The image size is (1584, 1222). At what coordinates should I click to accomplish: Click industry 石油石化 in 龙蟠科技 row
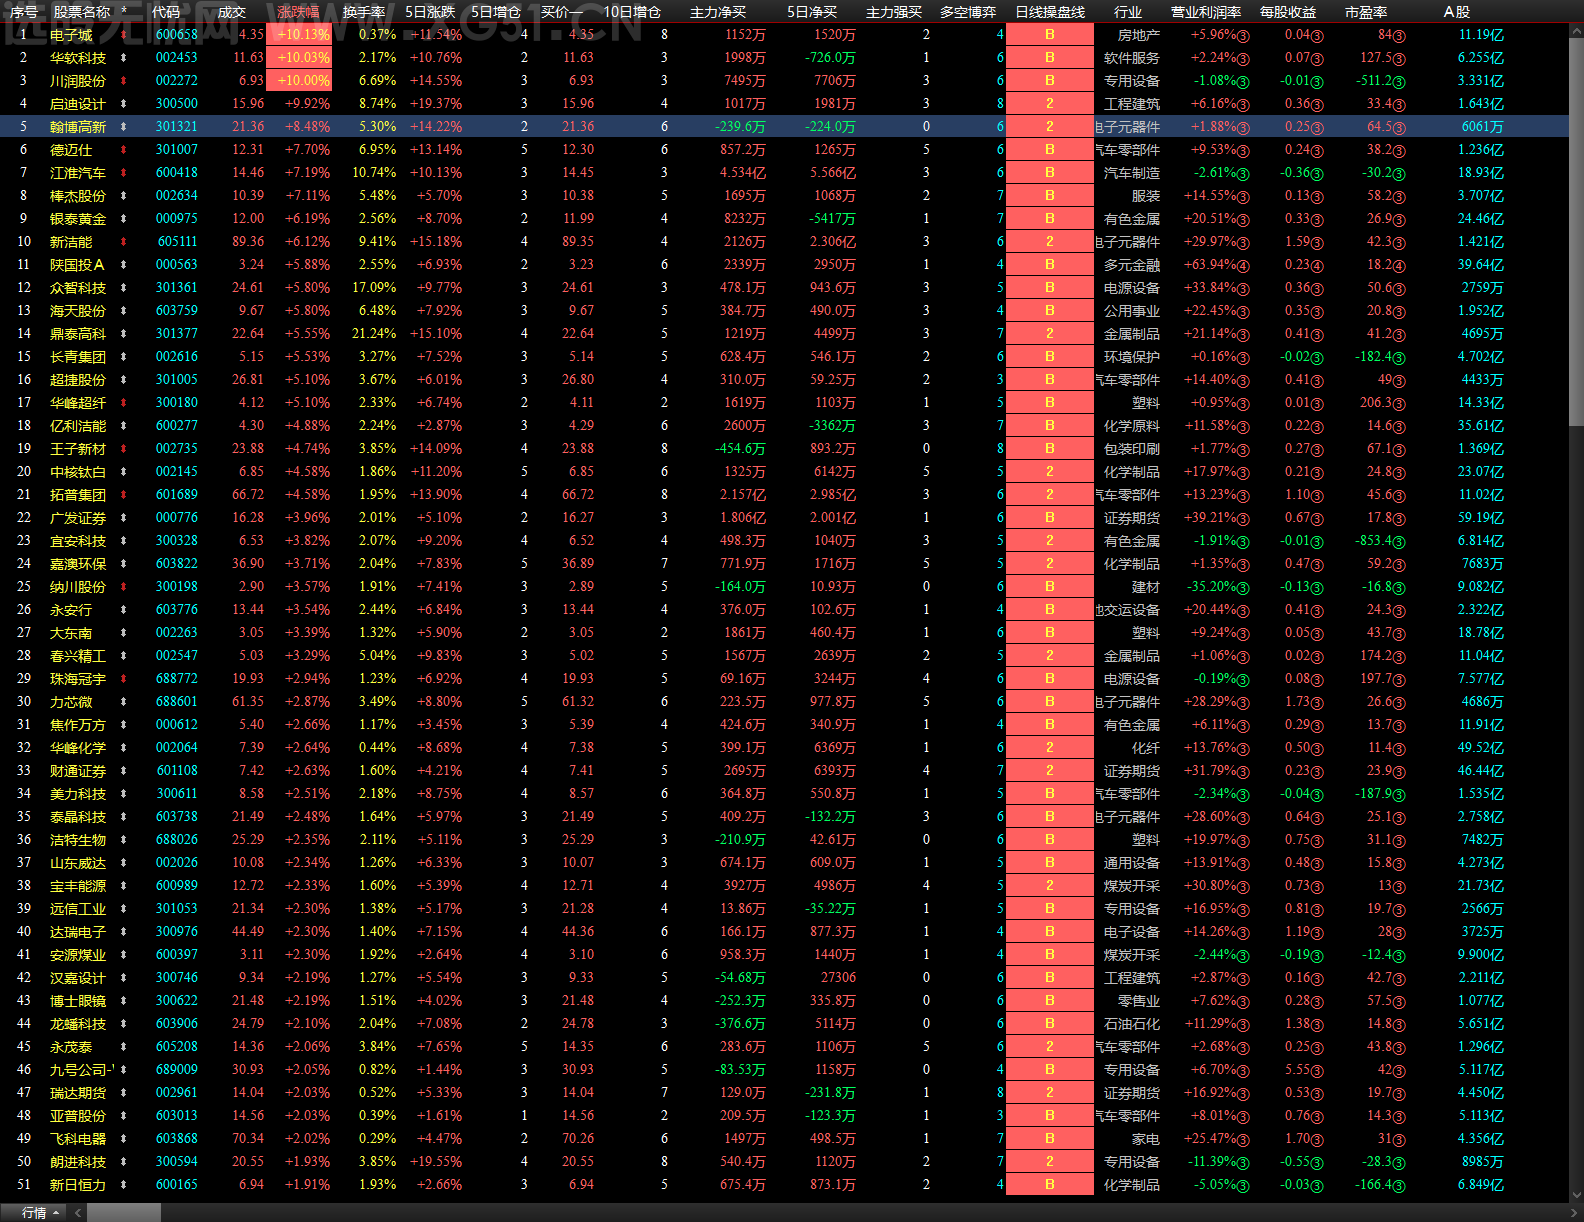(x=1132, y=1024)
